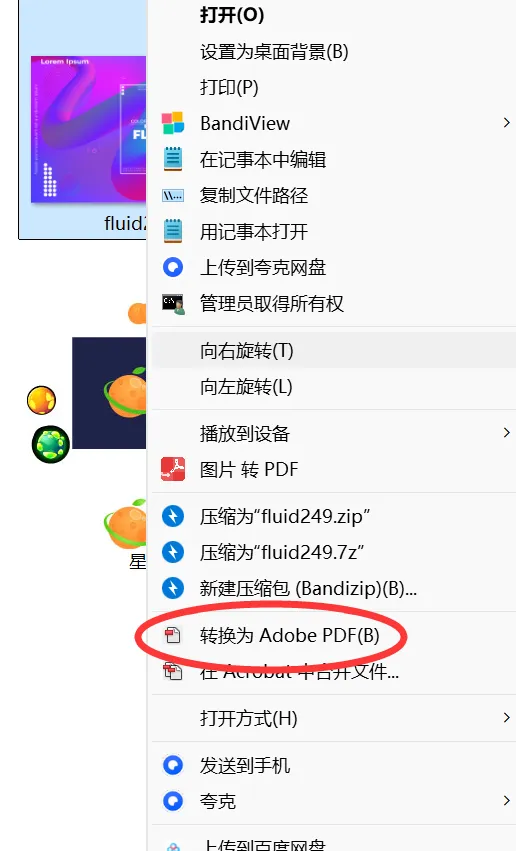Click the Quark icon beside 上传到夸克网盘
The height and width of the screenshot is (851, 516).
click(173, 267)
